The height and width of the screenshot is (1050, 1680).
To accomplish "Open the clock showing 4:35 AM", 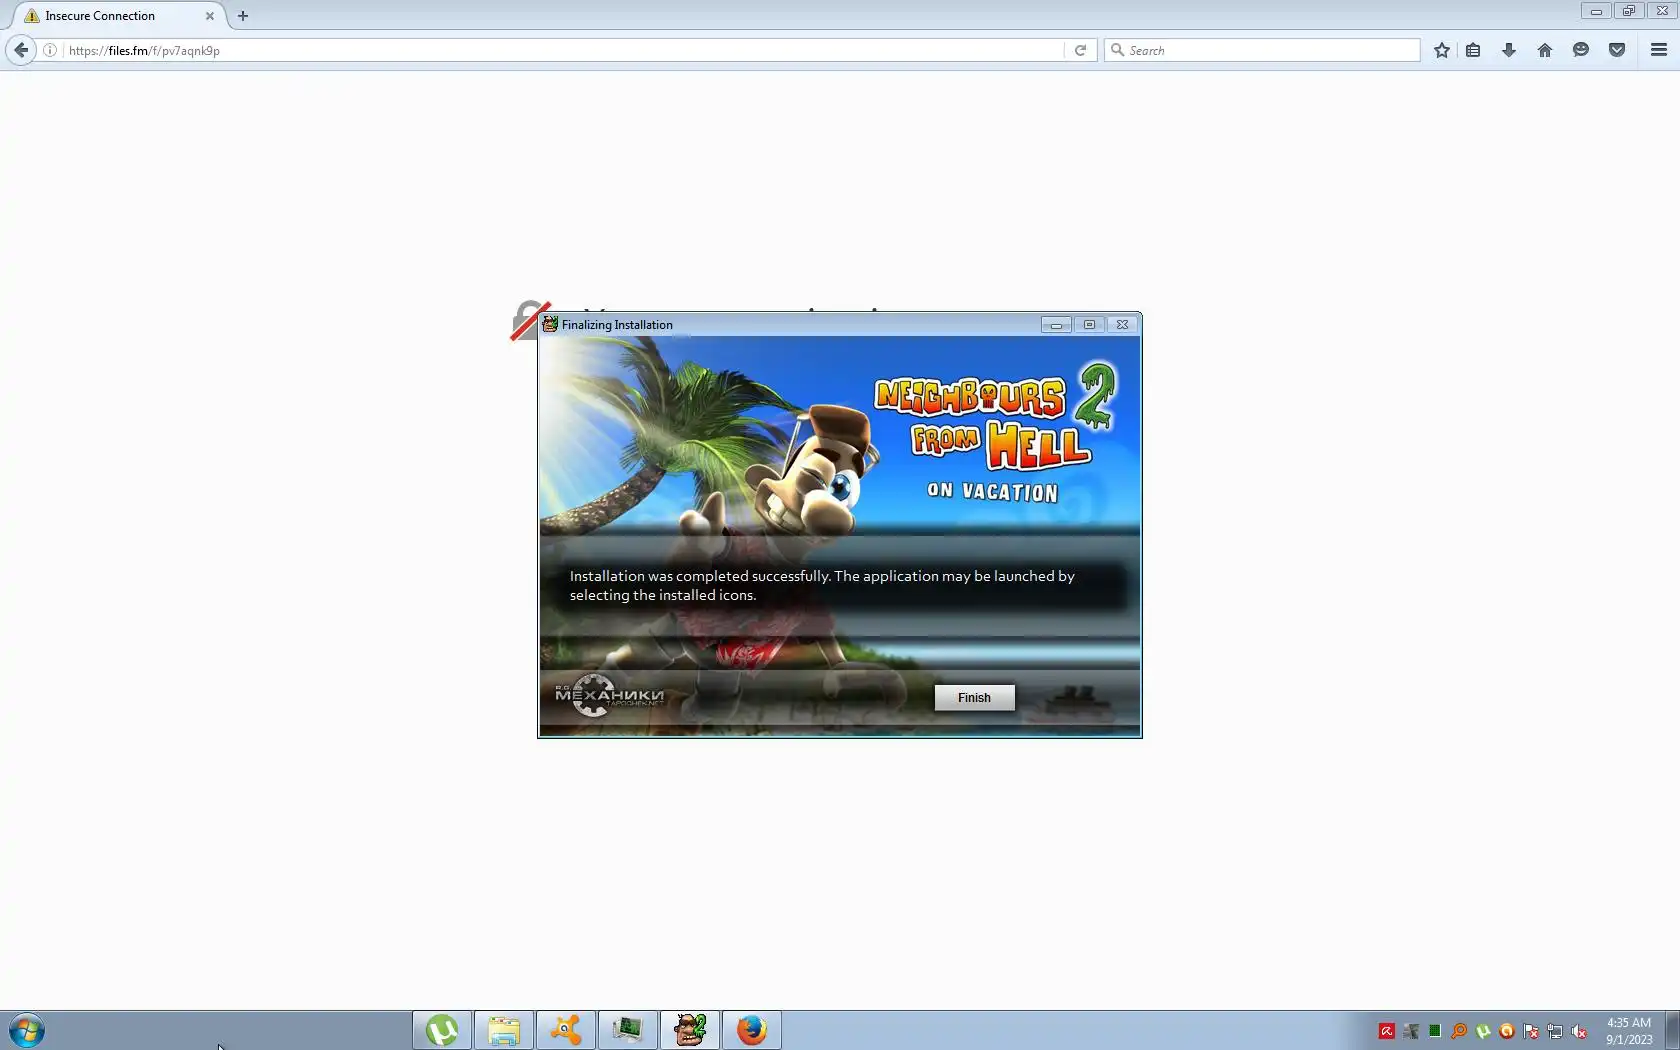I will point(1629,1031).
